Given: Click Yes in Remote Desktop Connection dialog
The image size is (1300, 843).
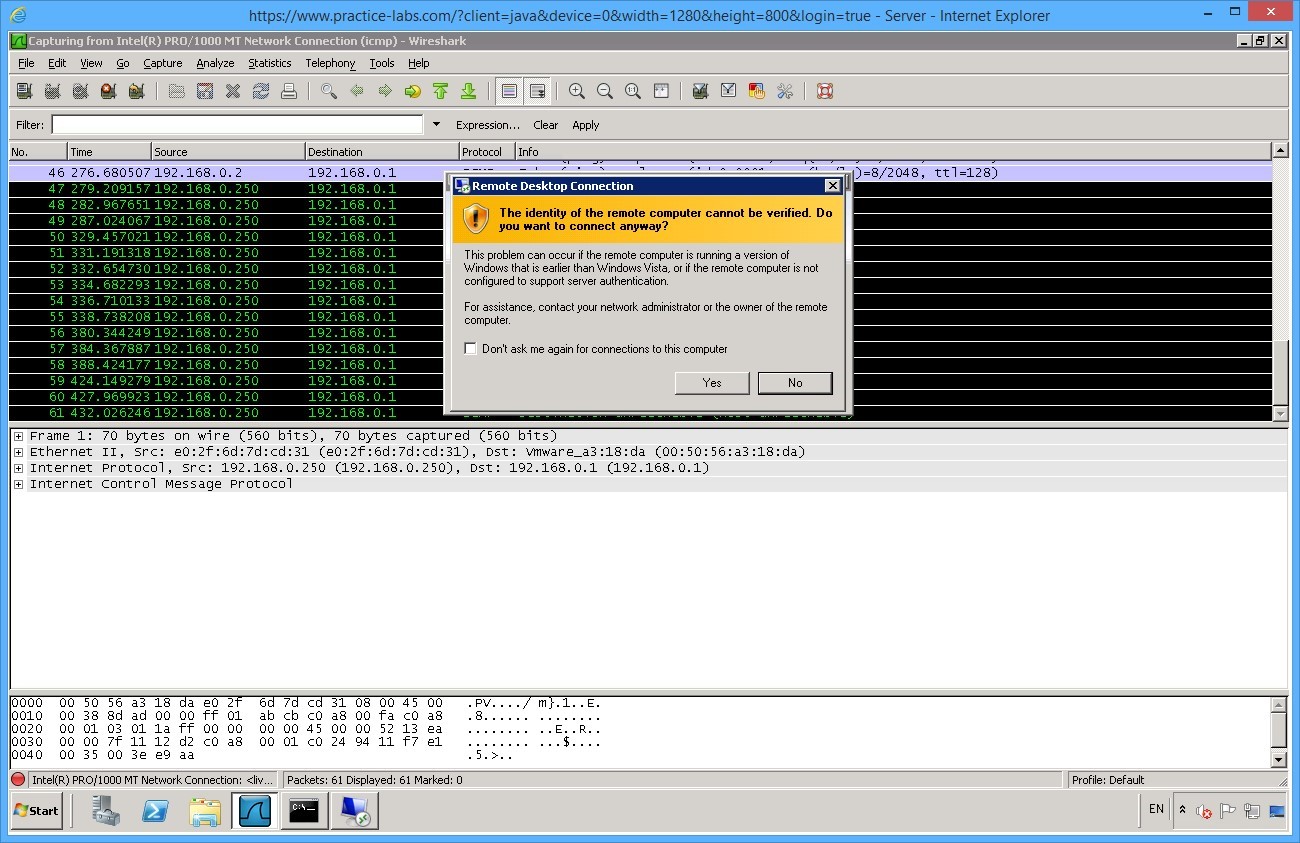Looking at the screenshot, I should pyautogui.click(x=712, y=382).
